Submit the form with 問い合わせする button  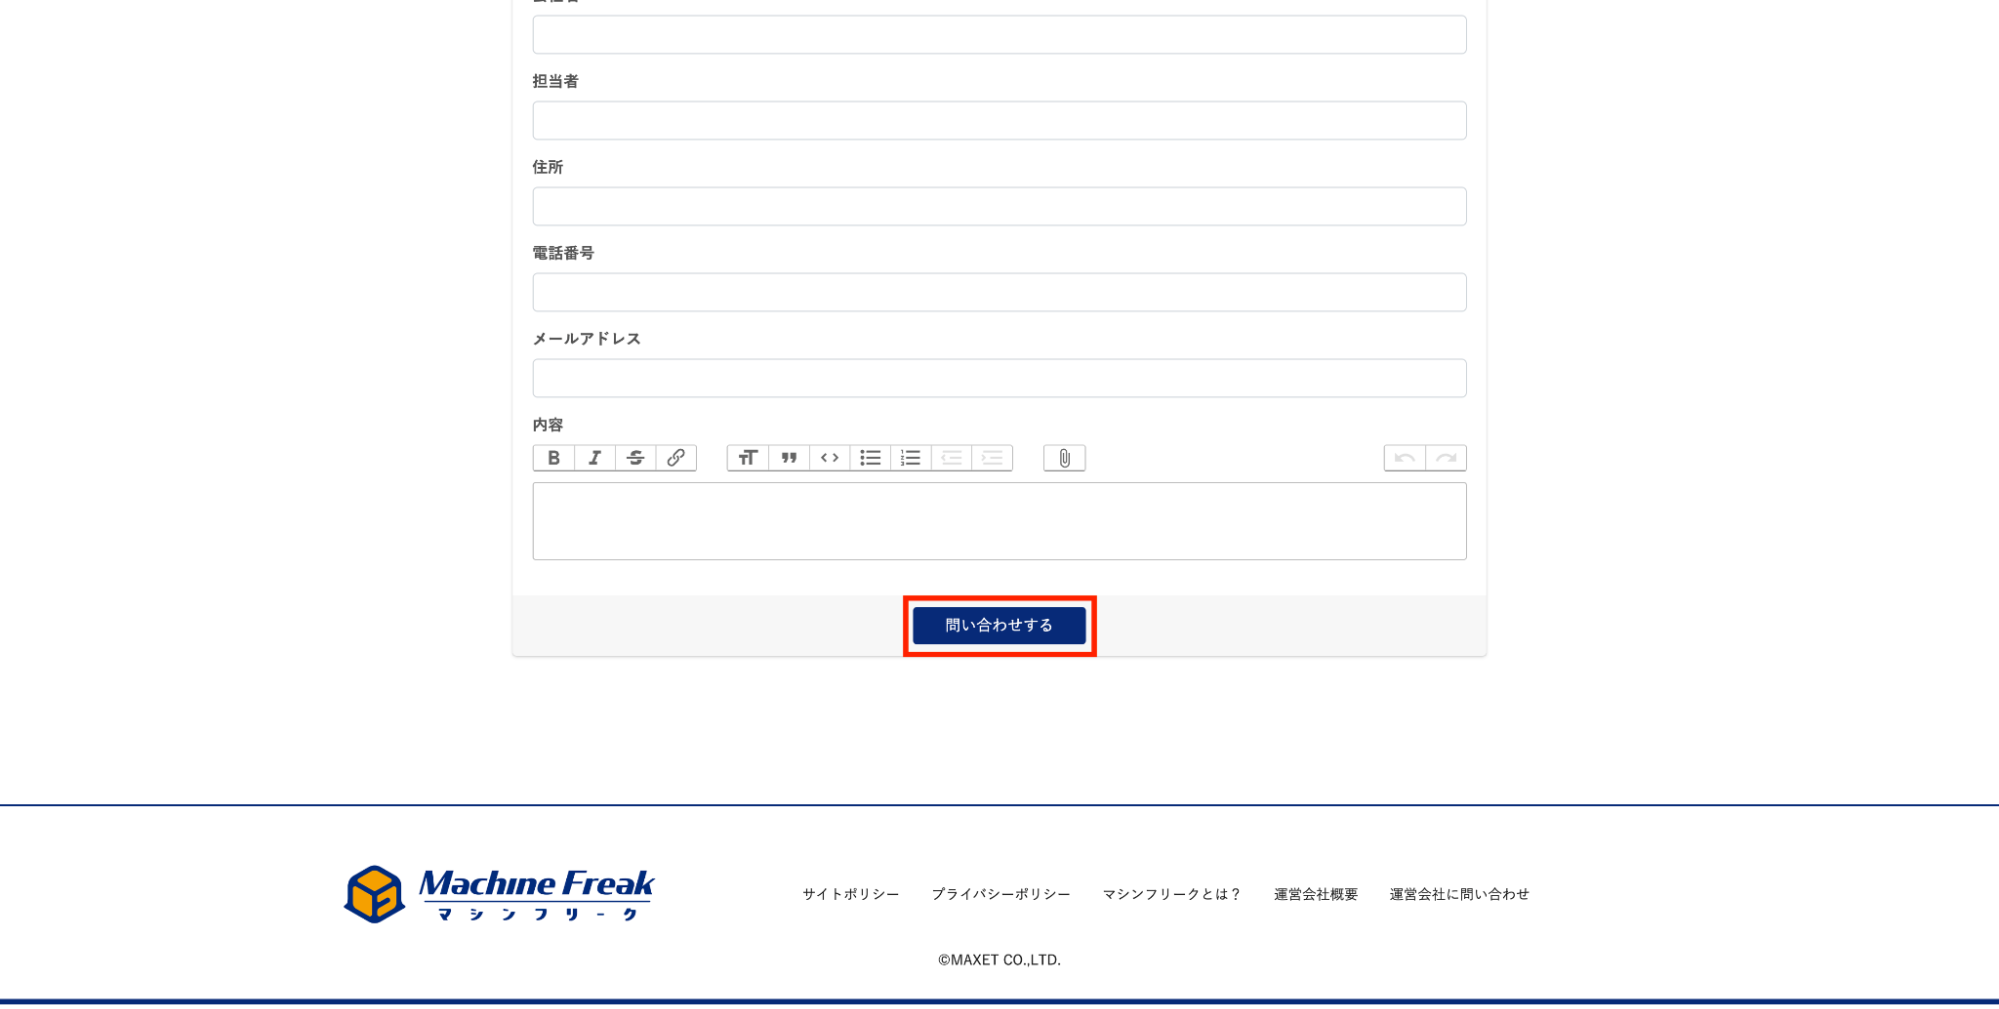[x=999, y=625]
